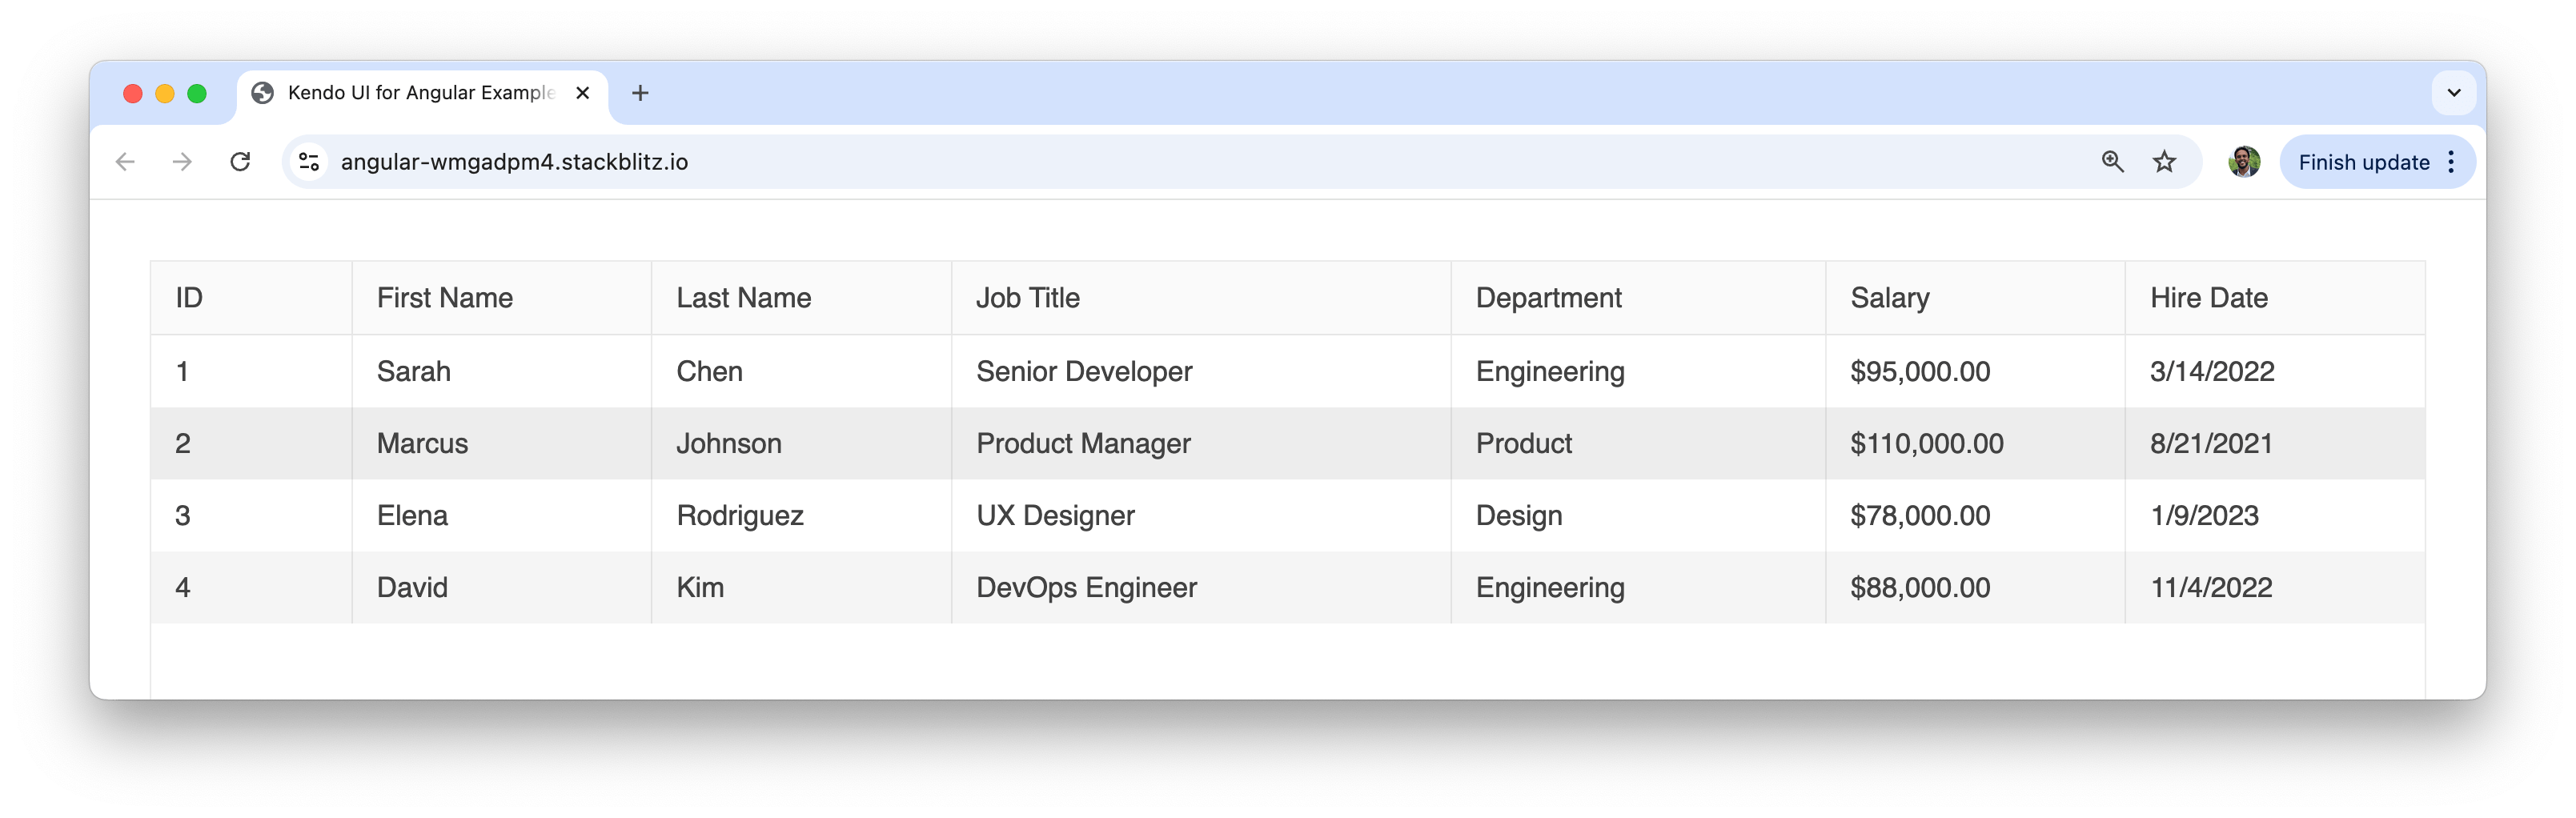Image resolution: width=2576 pixels, height=818 pixels.
Task: Open new tab with plus icon
Action: (x=640, y=93)
